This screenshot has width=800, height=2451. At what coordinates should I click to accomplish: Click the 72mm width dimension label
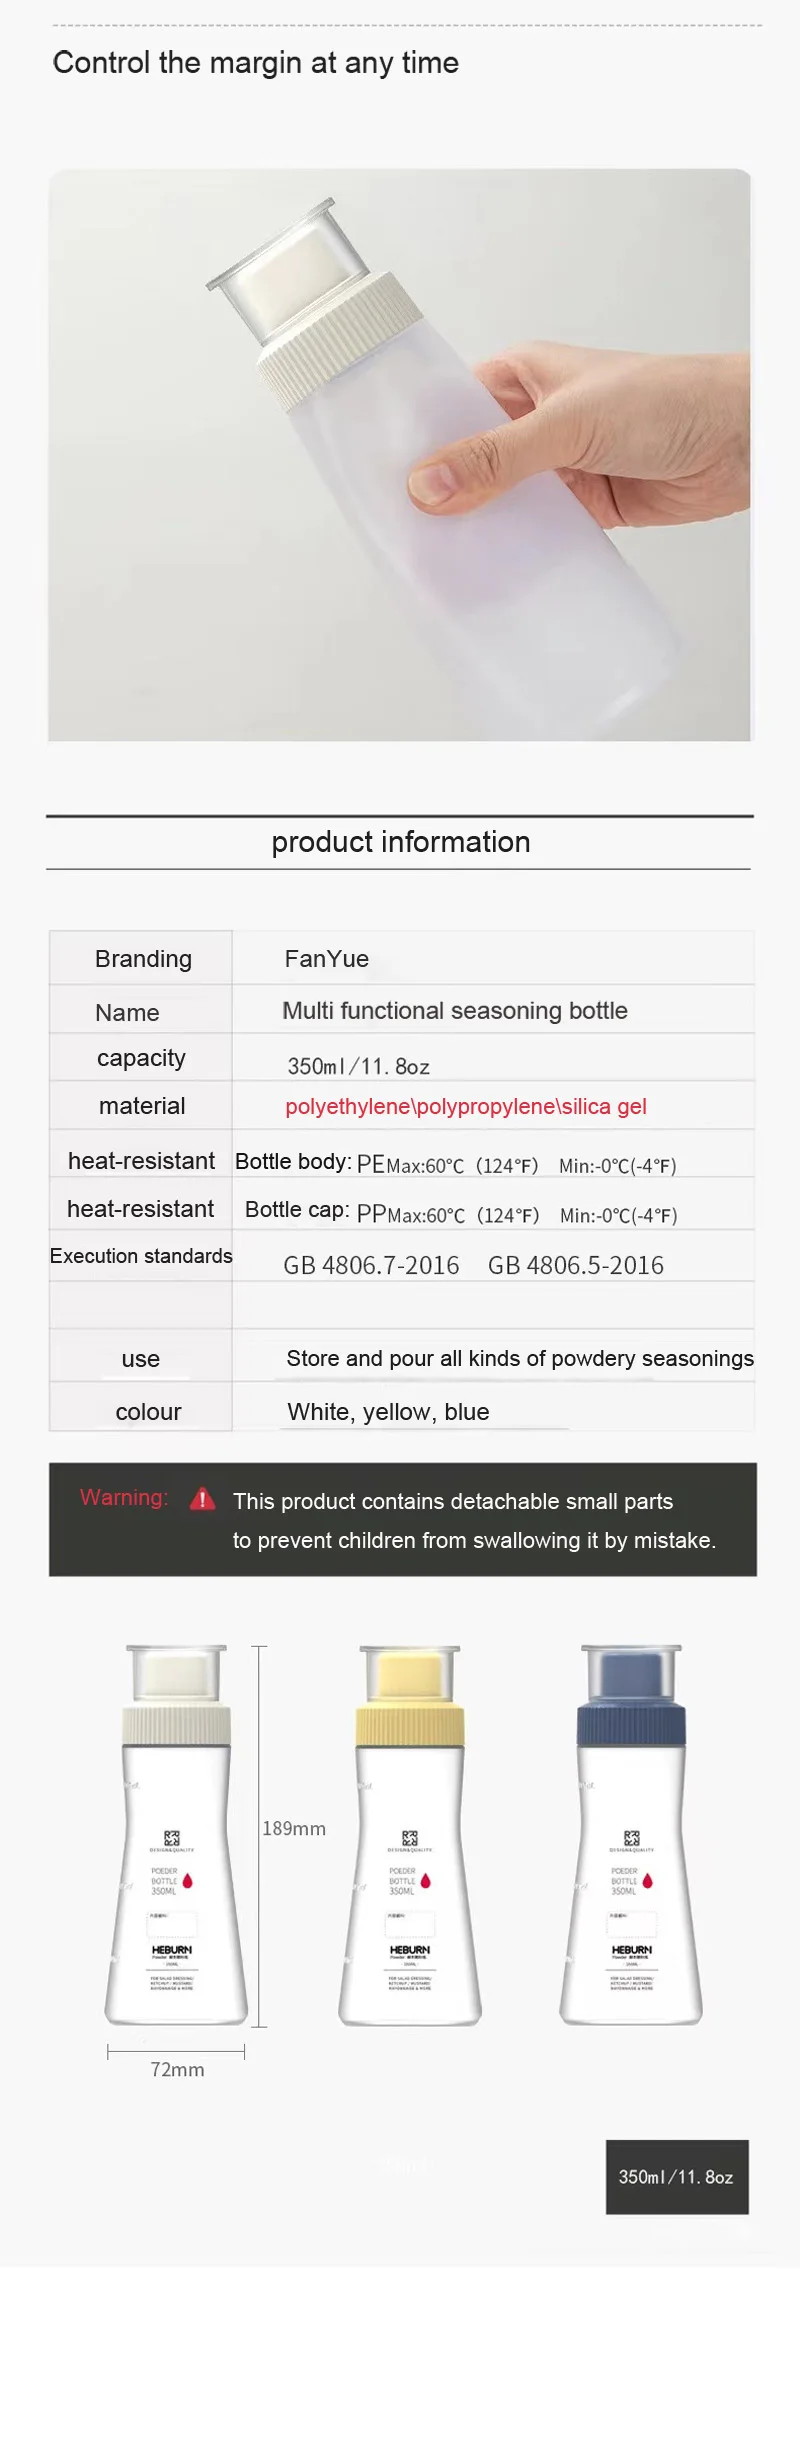(177, 2069)
